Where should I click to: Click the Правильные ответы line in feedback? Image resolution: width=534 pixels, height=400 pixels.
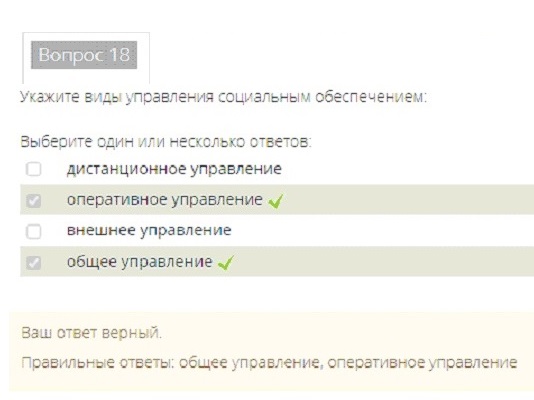pyautogui.click(x=269, y=363)
